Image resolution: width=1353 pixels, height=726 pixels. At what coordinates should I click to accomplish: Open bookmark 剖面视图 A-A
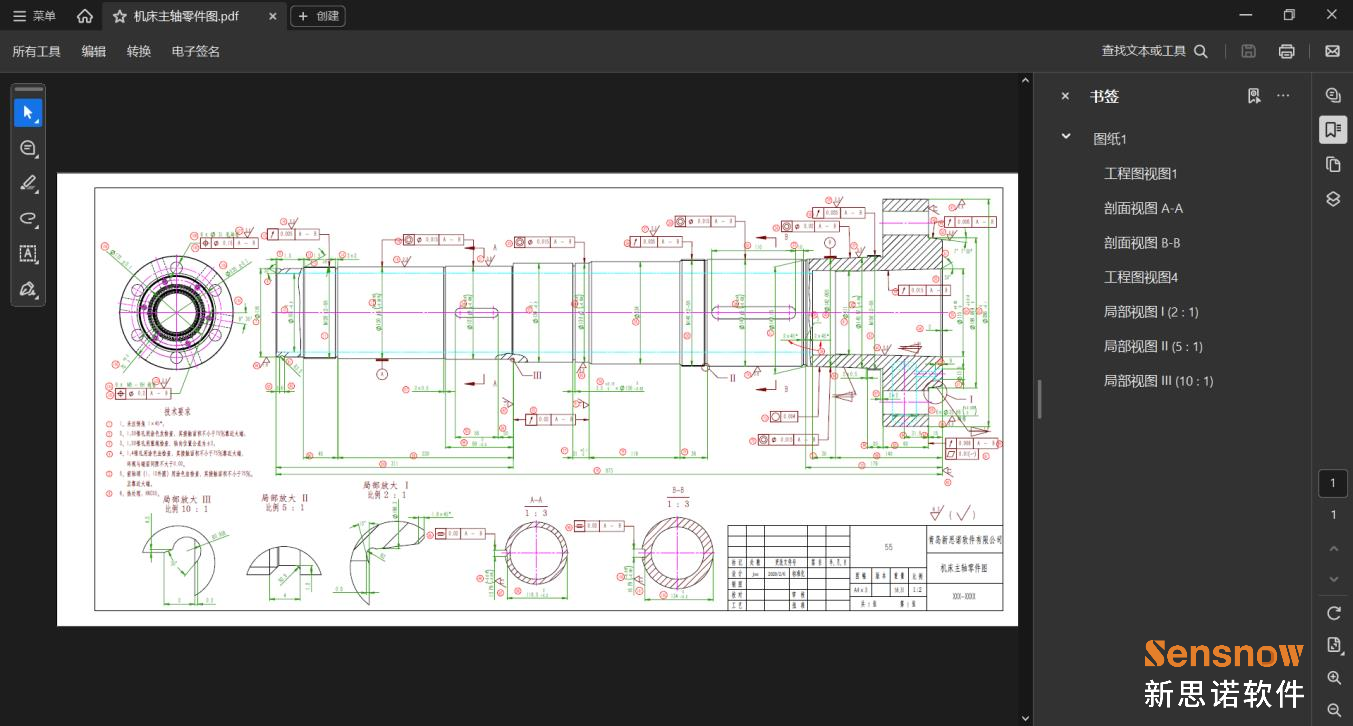(x=1143, y=208)
